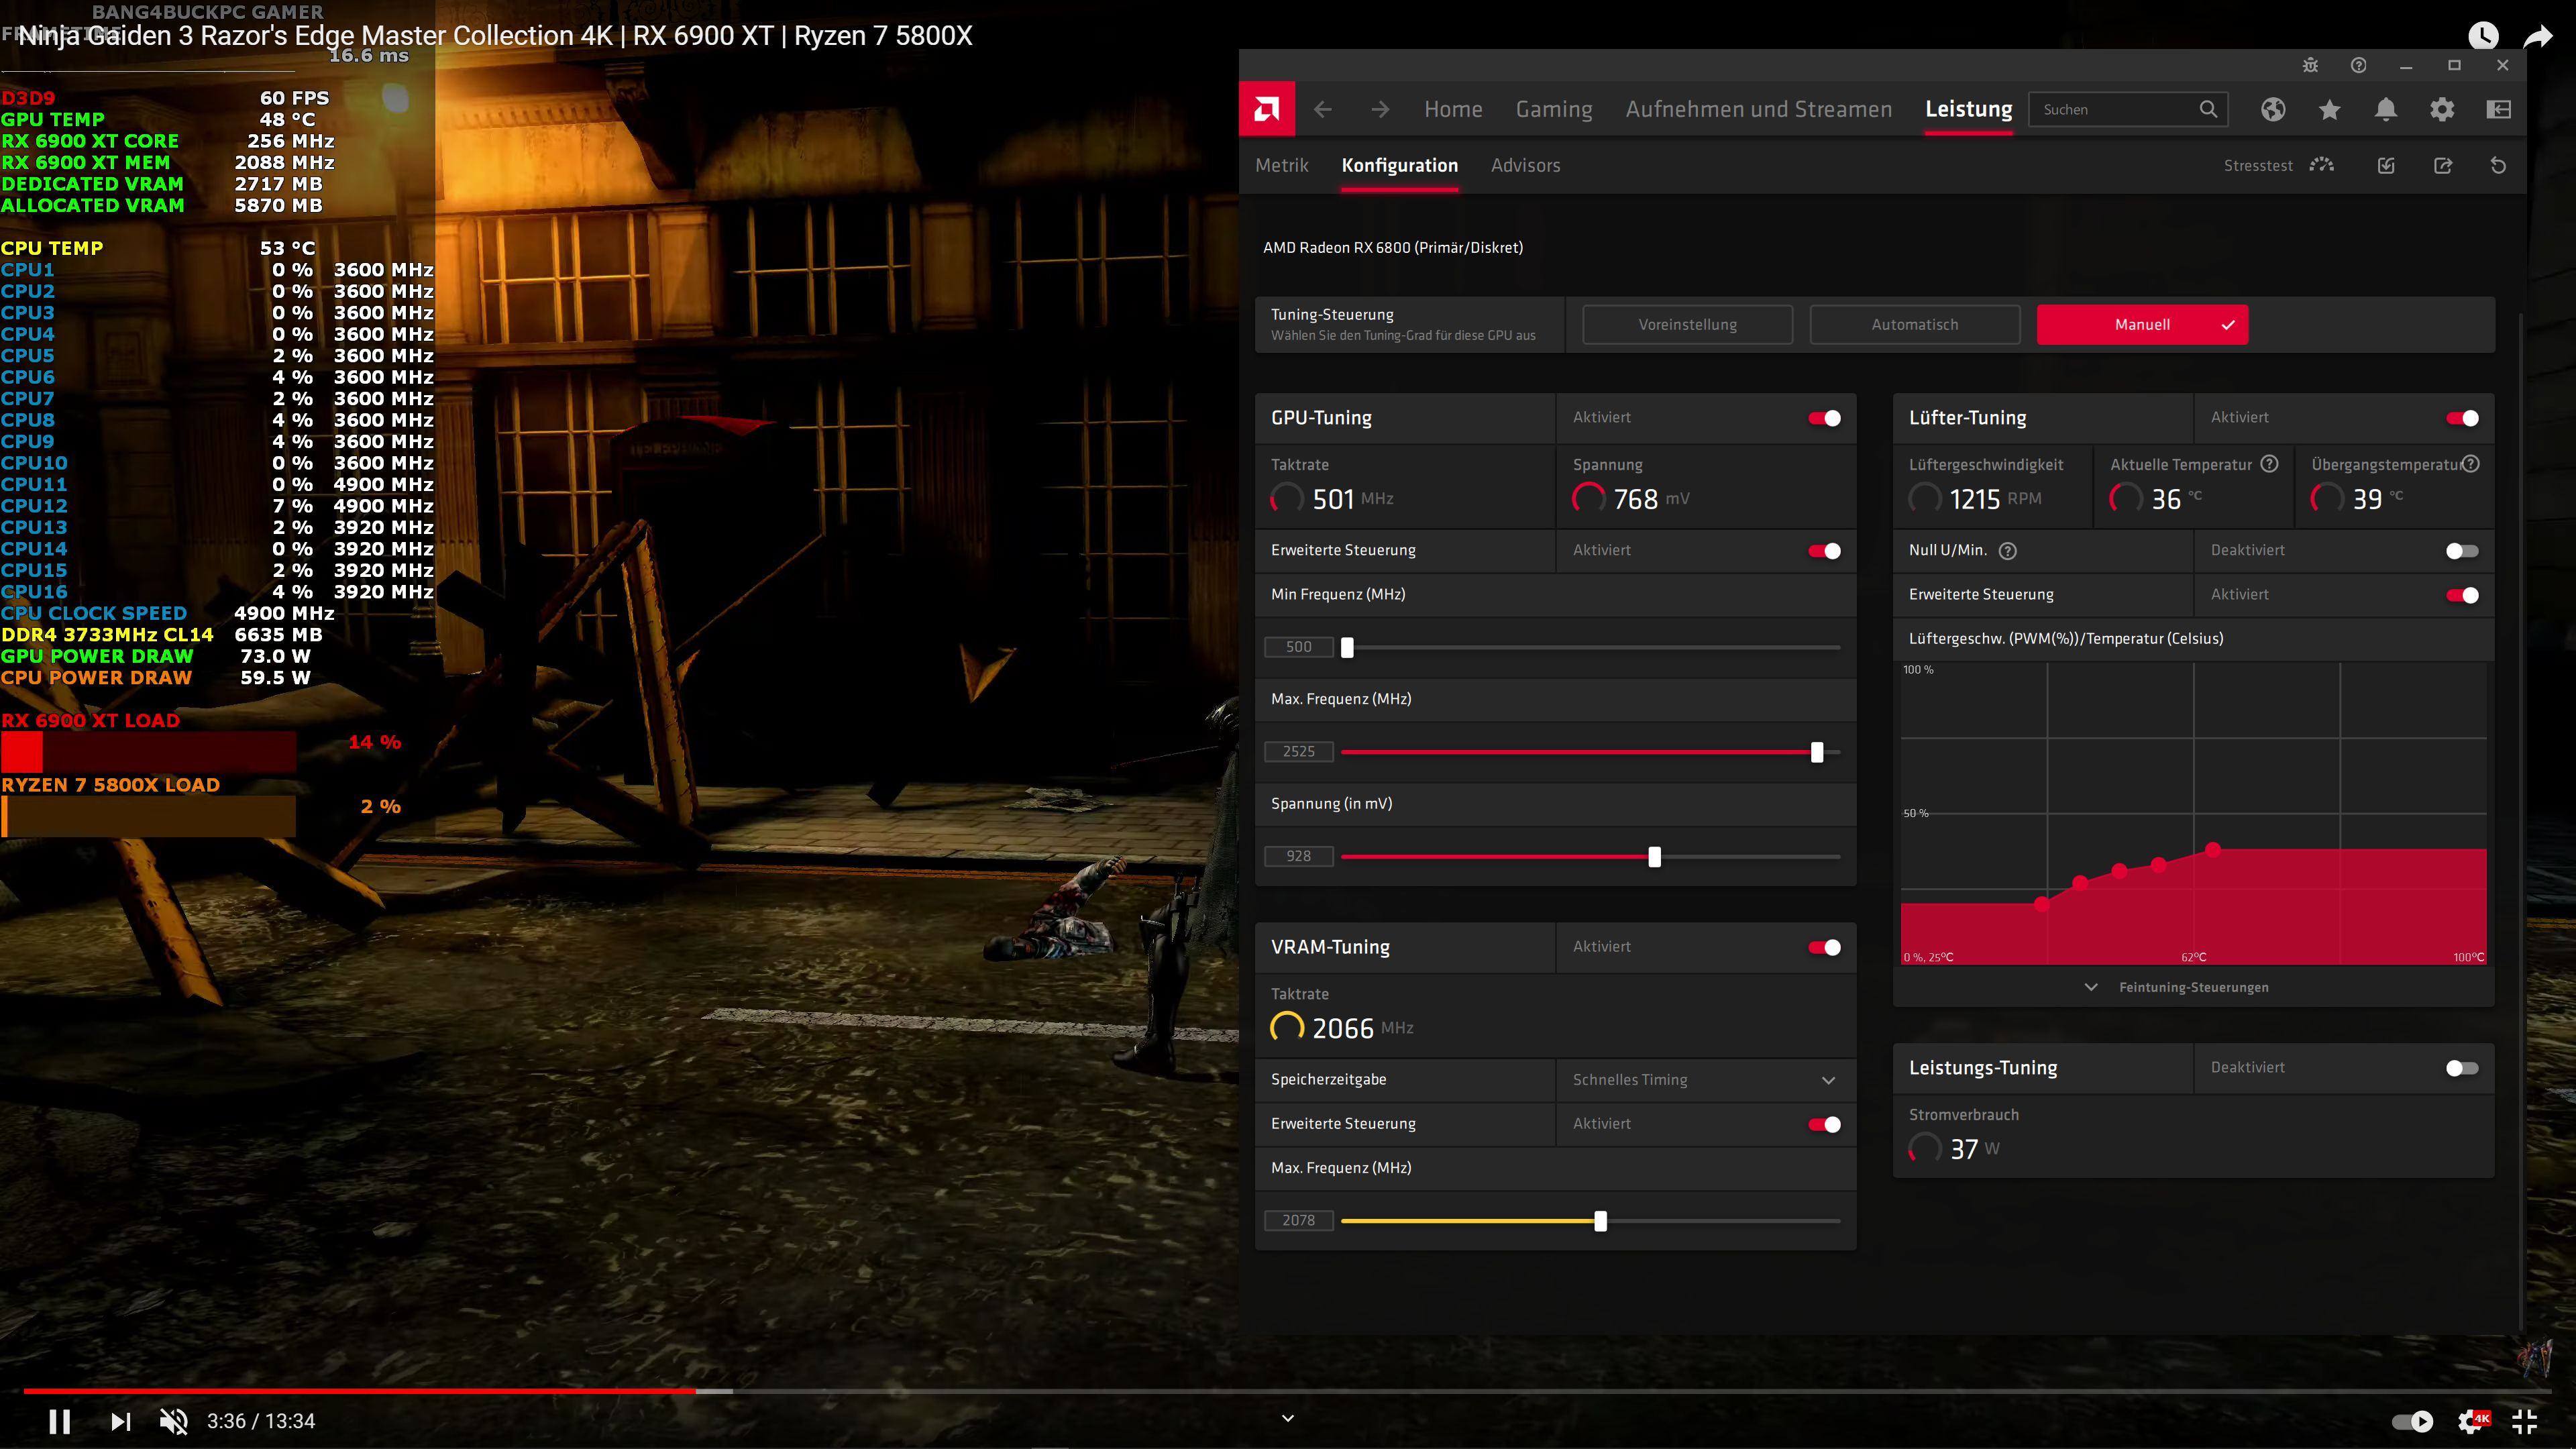Start the Stresstest gauge icon
The width and height of the screenshot is (2576, 1449).
[x=2322, y=165]
